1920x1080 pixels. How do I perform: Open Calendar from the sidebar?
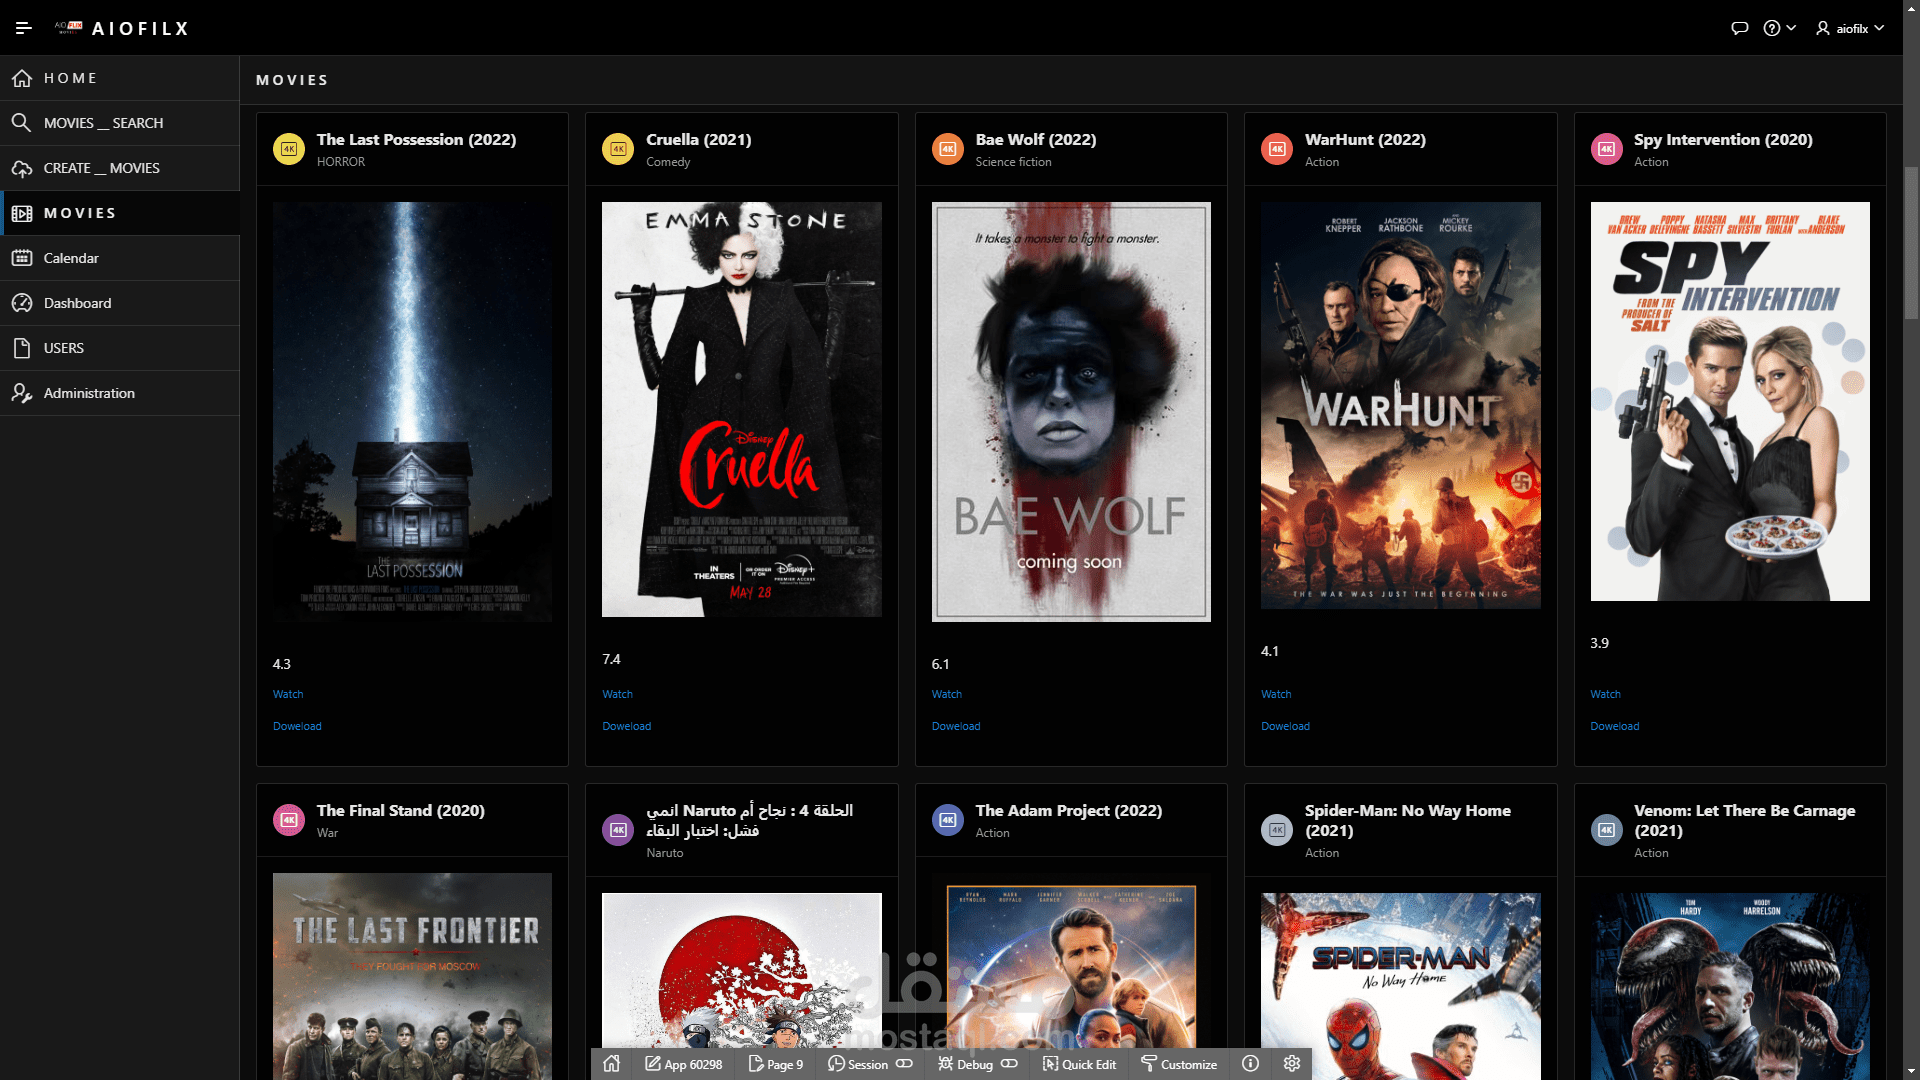point(71,257)
